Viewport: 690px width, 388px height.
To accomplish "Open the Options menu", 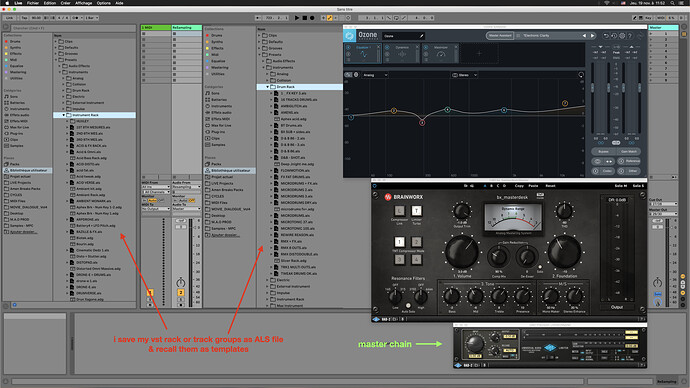I will click(x=104, y=3).
